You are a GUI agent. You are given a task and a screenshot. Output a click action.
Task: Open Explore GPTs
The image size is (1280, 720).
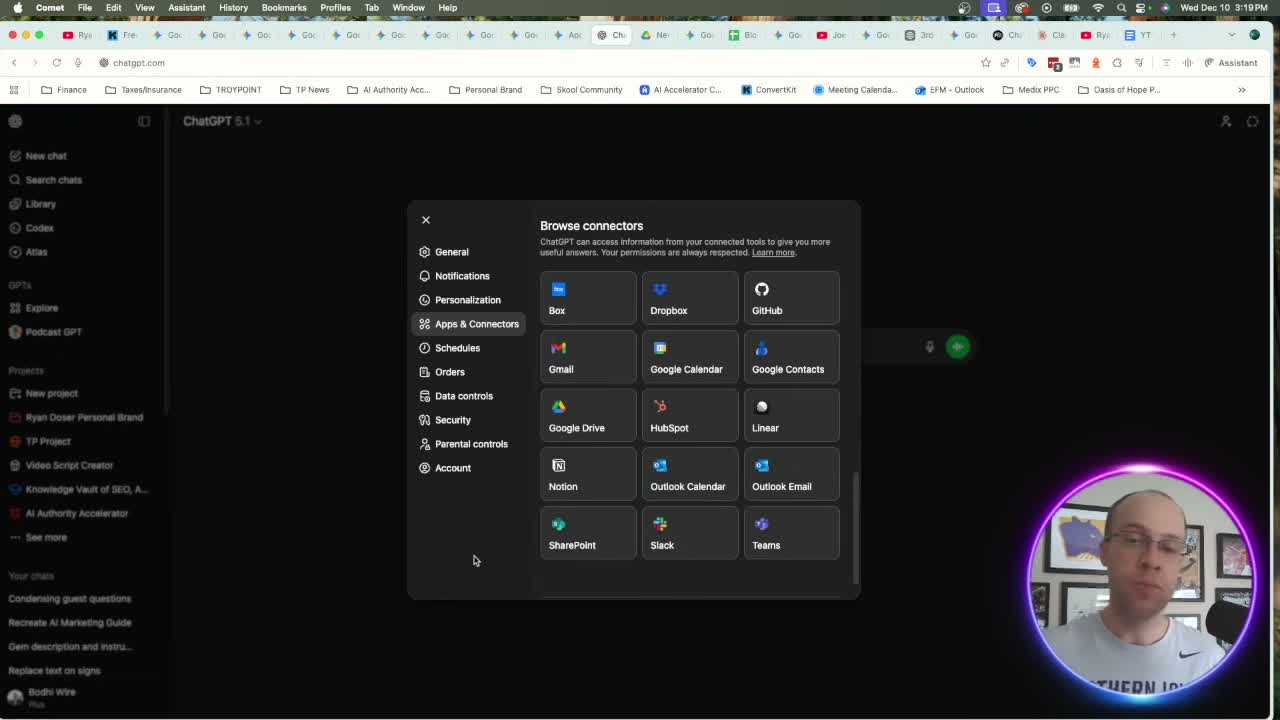pos(34,308)
